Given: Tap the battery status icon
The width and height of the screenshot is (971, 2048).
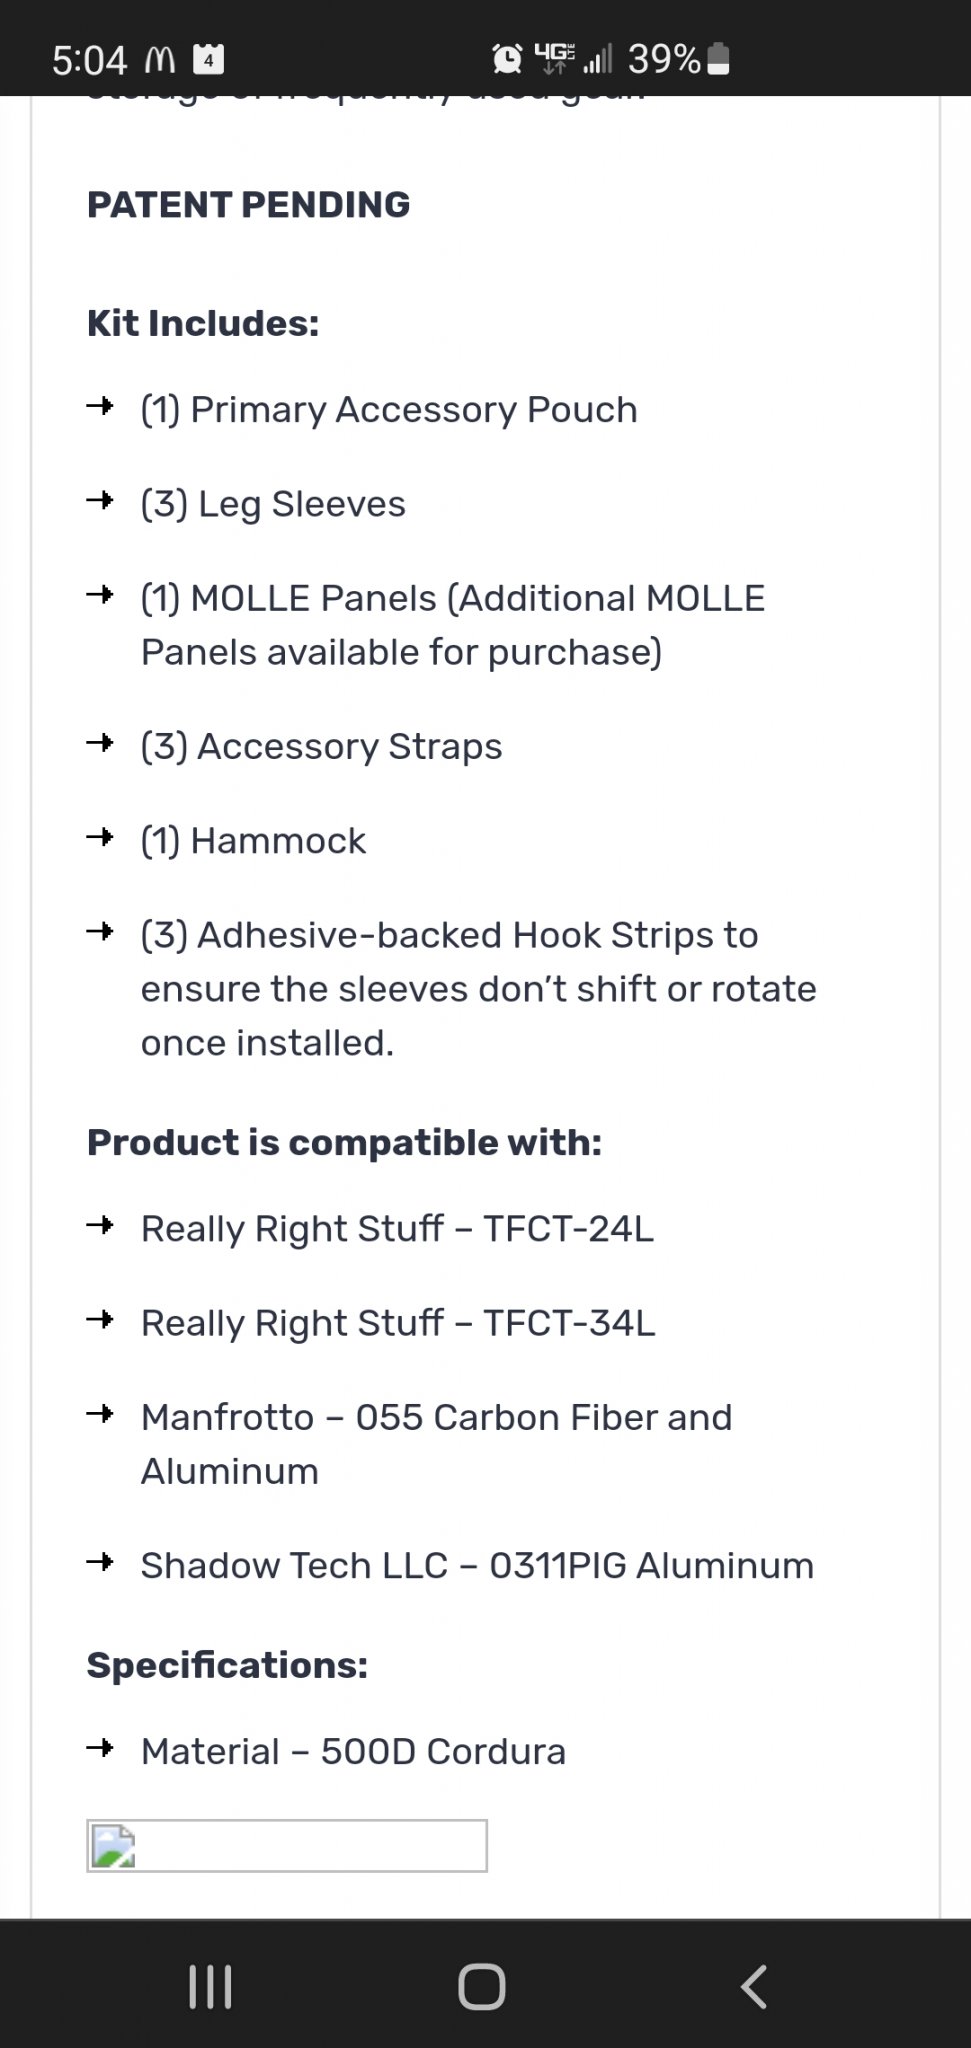Looking at the screenshot, I should pyautogui.click(x=718, y=60).
